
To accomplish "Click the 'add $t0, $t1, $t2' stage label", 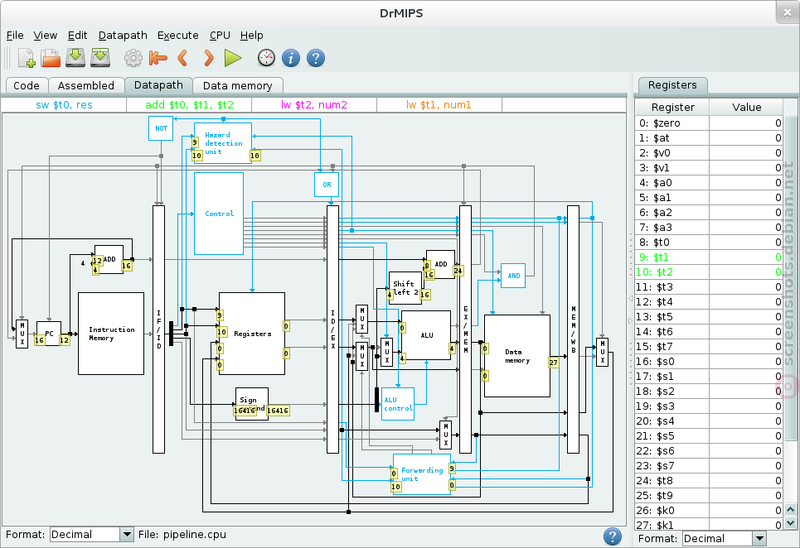I will 189,105.
